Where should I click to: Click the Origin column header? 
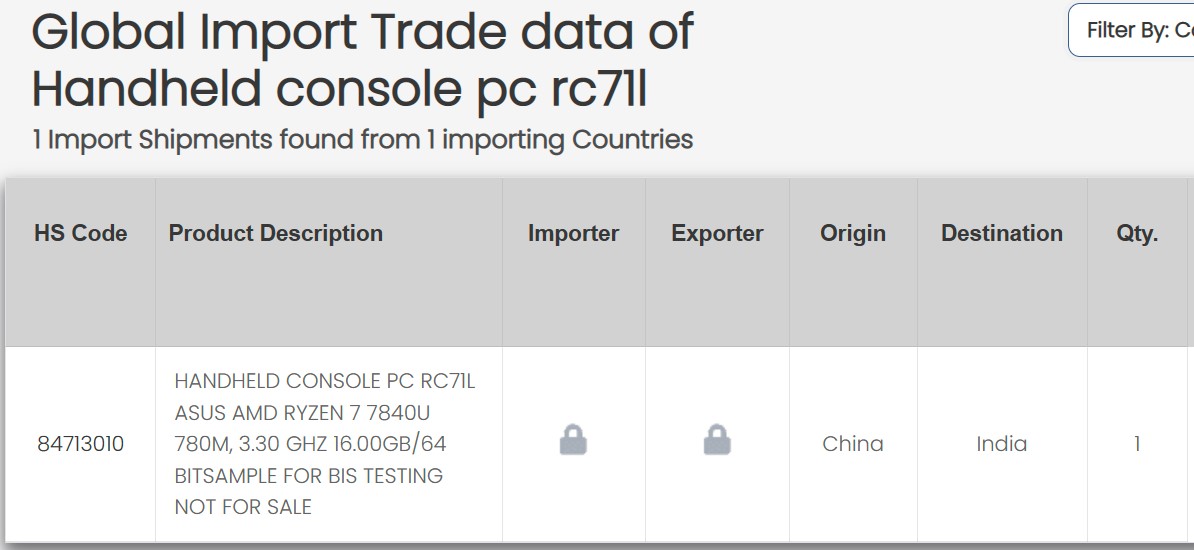point(853,233)
